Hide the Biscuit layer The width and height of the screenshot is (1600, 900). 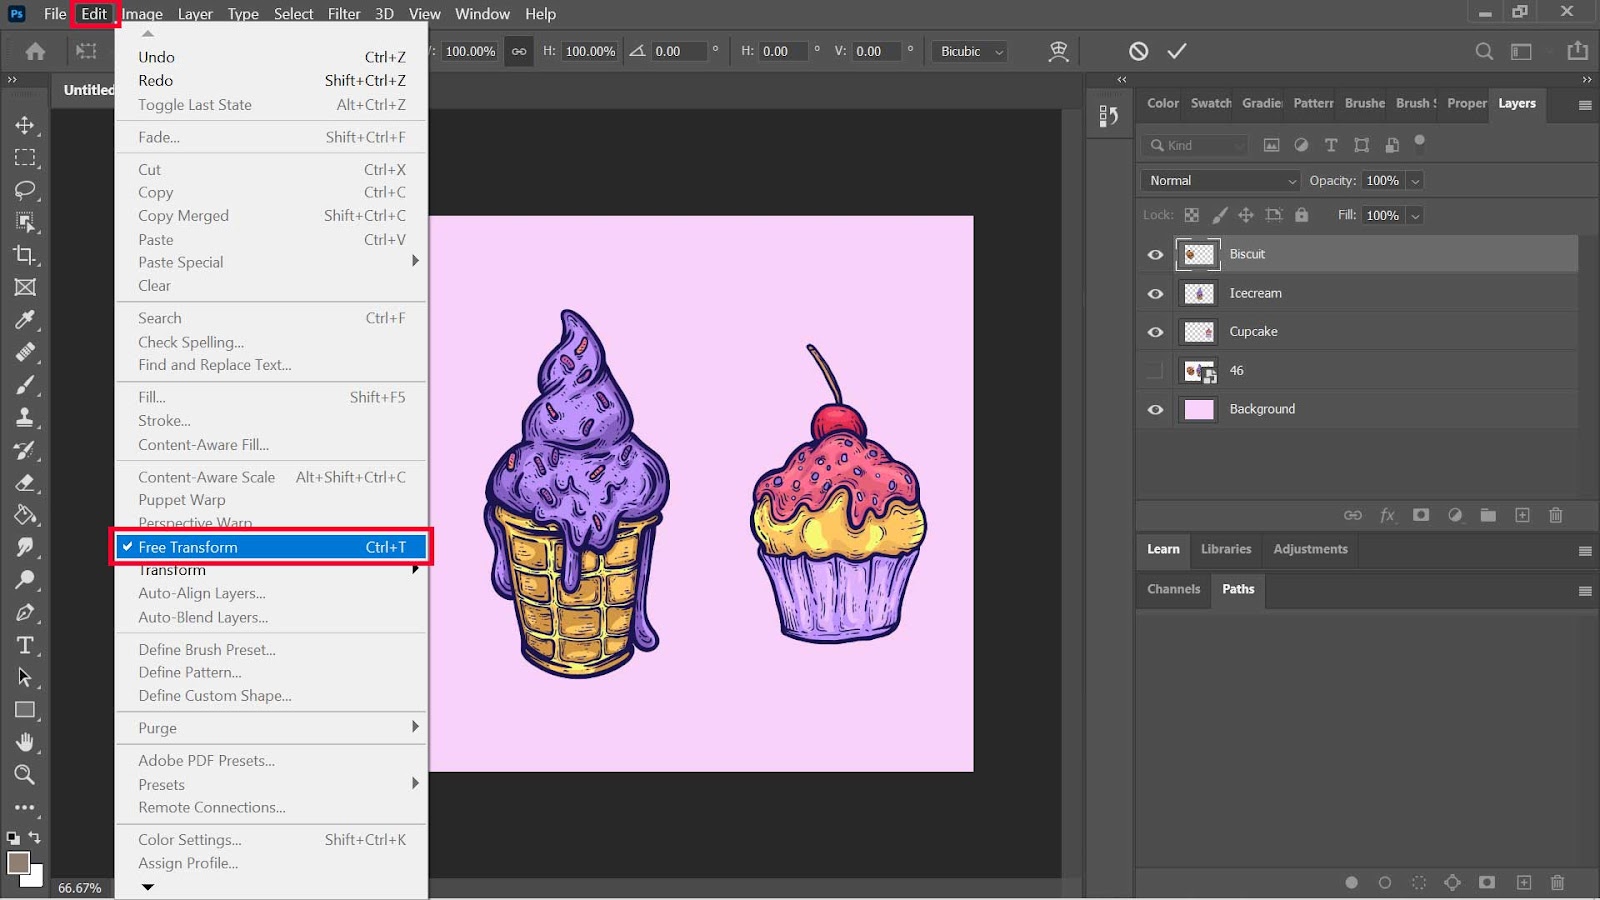coord(1155,255)
